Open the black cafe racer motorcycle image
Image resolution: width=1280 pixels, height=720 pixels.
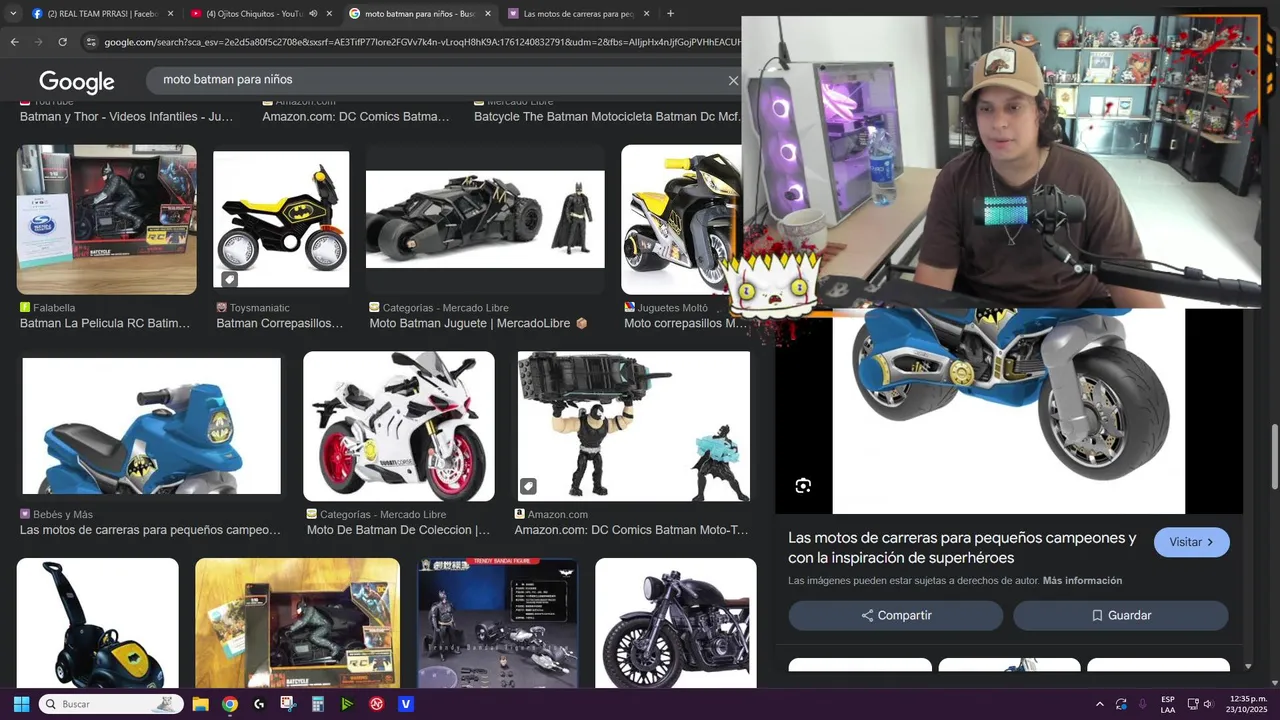[676, 623]
